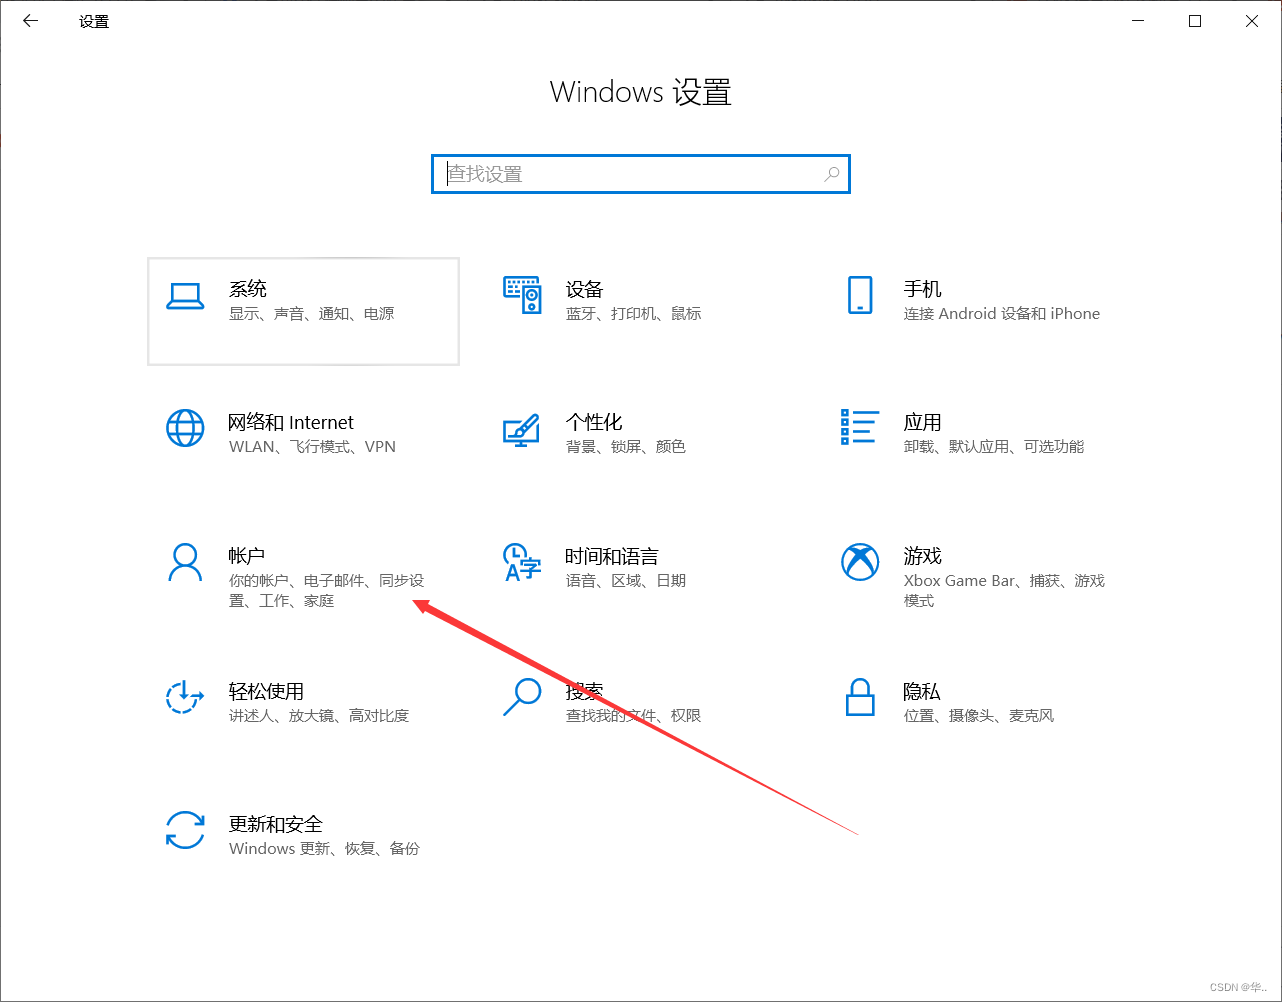Open the 隐私 settings title
1282x1002 pixels.
(922, 691)
